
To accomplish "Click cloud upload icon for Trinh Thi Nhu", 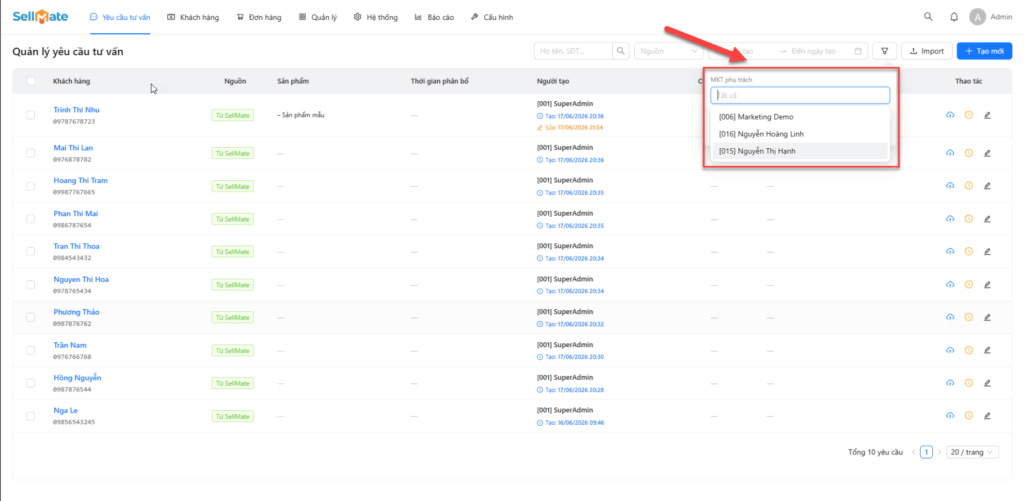I will [x=950, y=115].
